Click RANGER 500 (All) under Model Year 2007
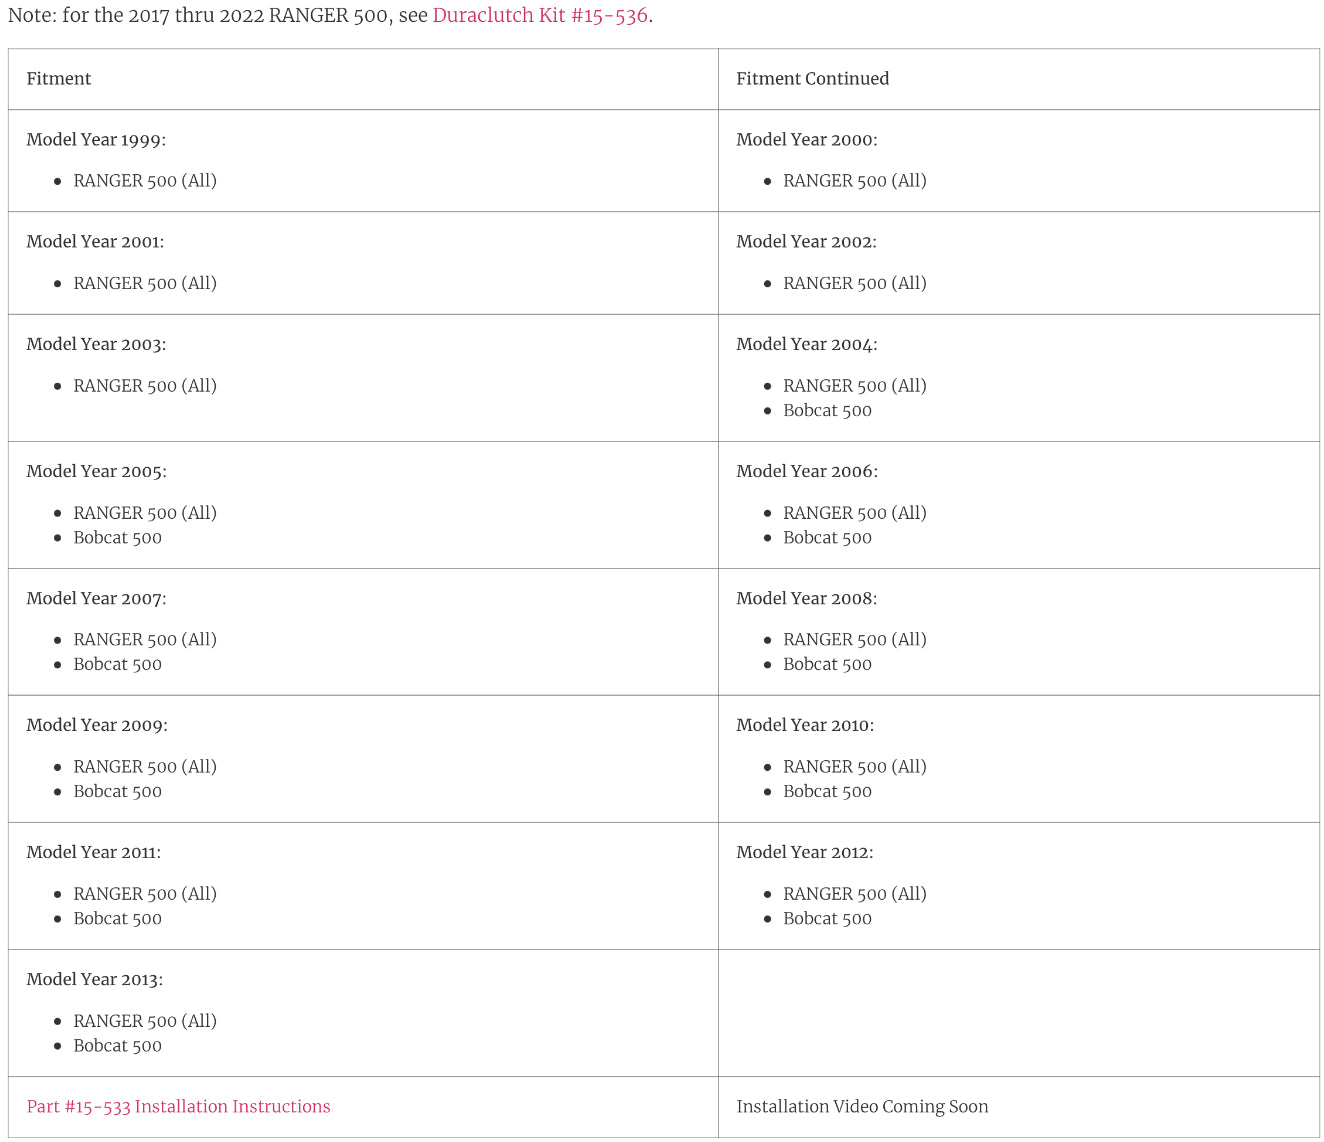The height and width of the screenshot is (1142, 1324). click(x=145, y=639)
